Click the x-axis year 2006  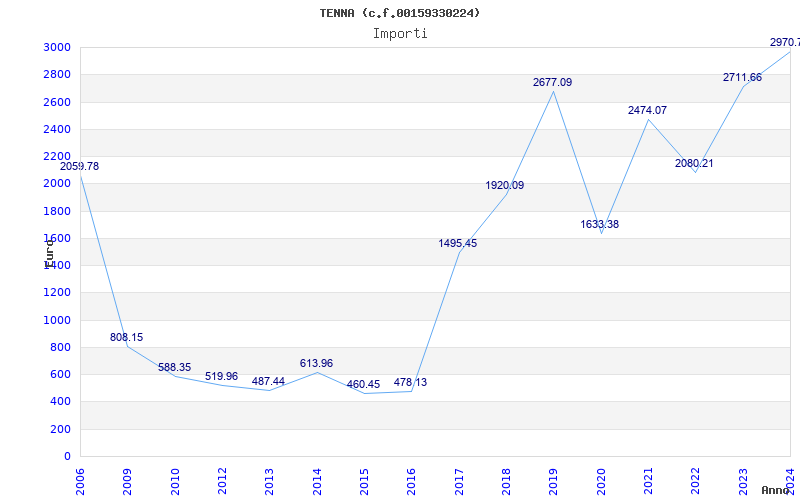pos(80,482)
